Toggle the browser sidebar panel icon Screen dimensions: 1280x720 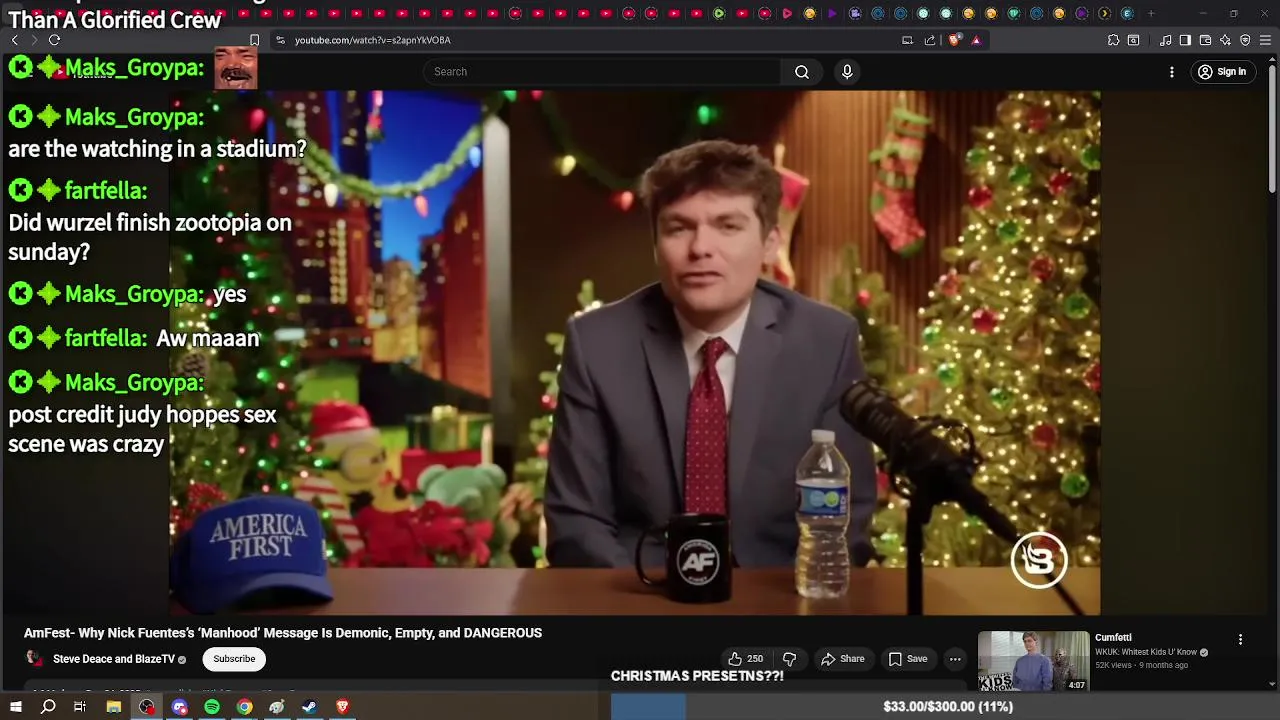(1185, 40)
